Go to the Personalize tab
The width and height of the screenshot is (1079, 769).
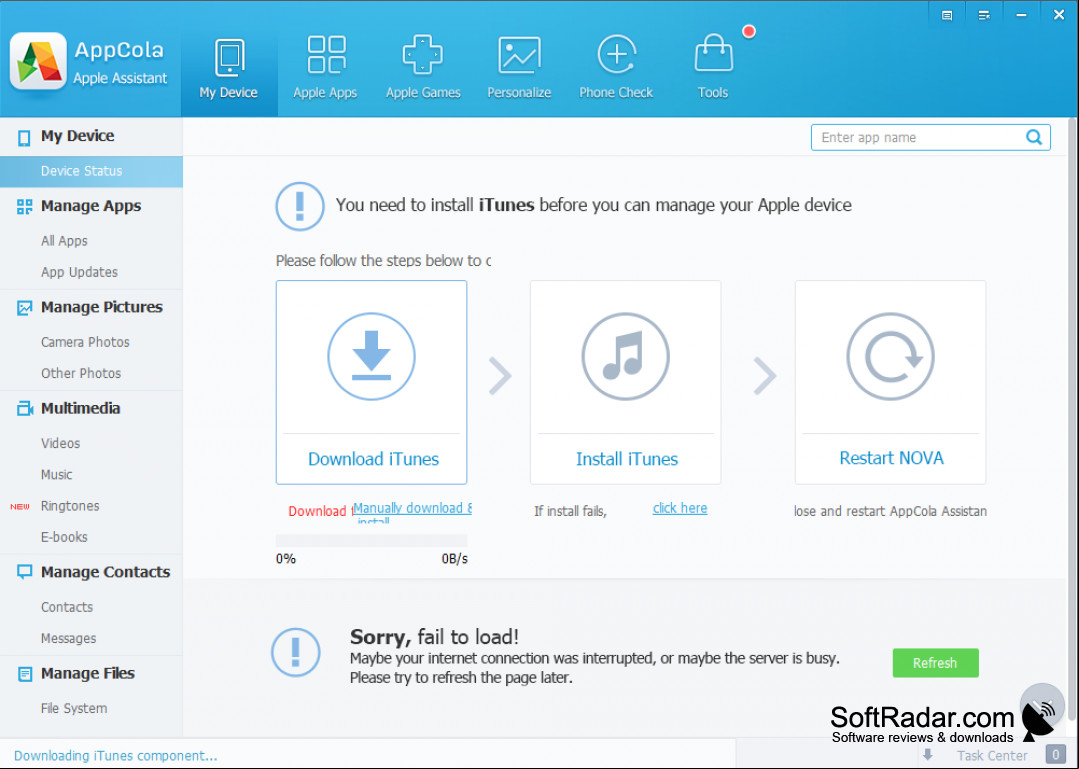519,69
